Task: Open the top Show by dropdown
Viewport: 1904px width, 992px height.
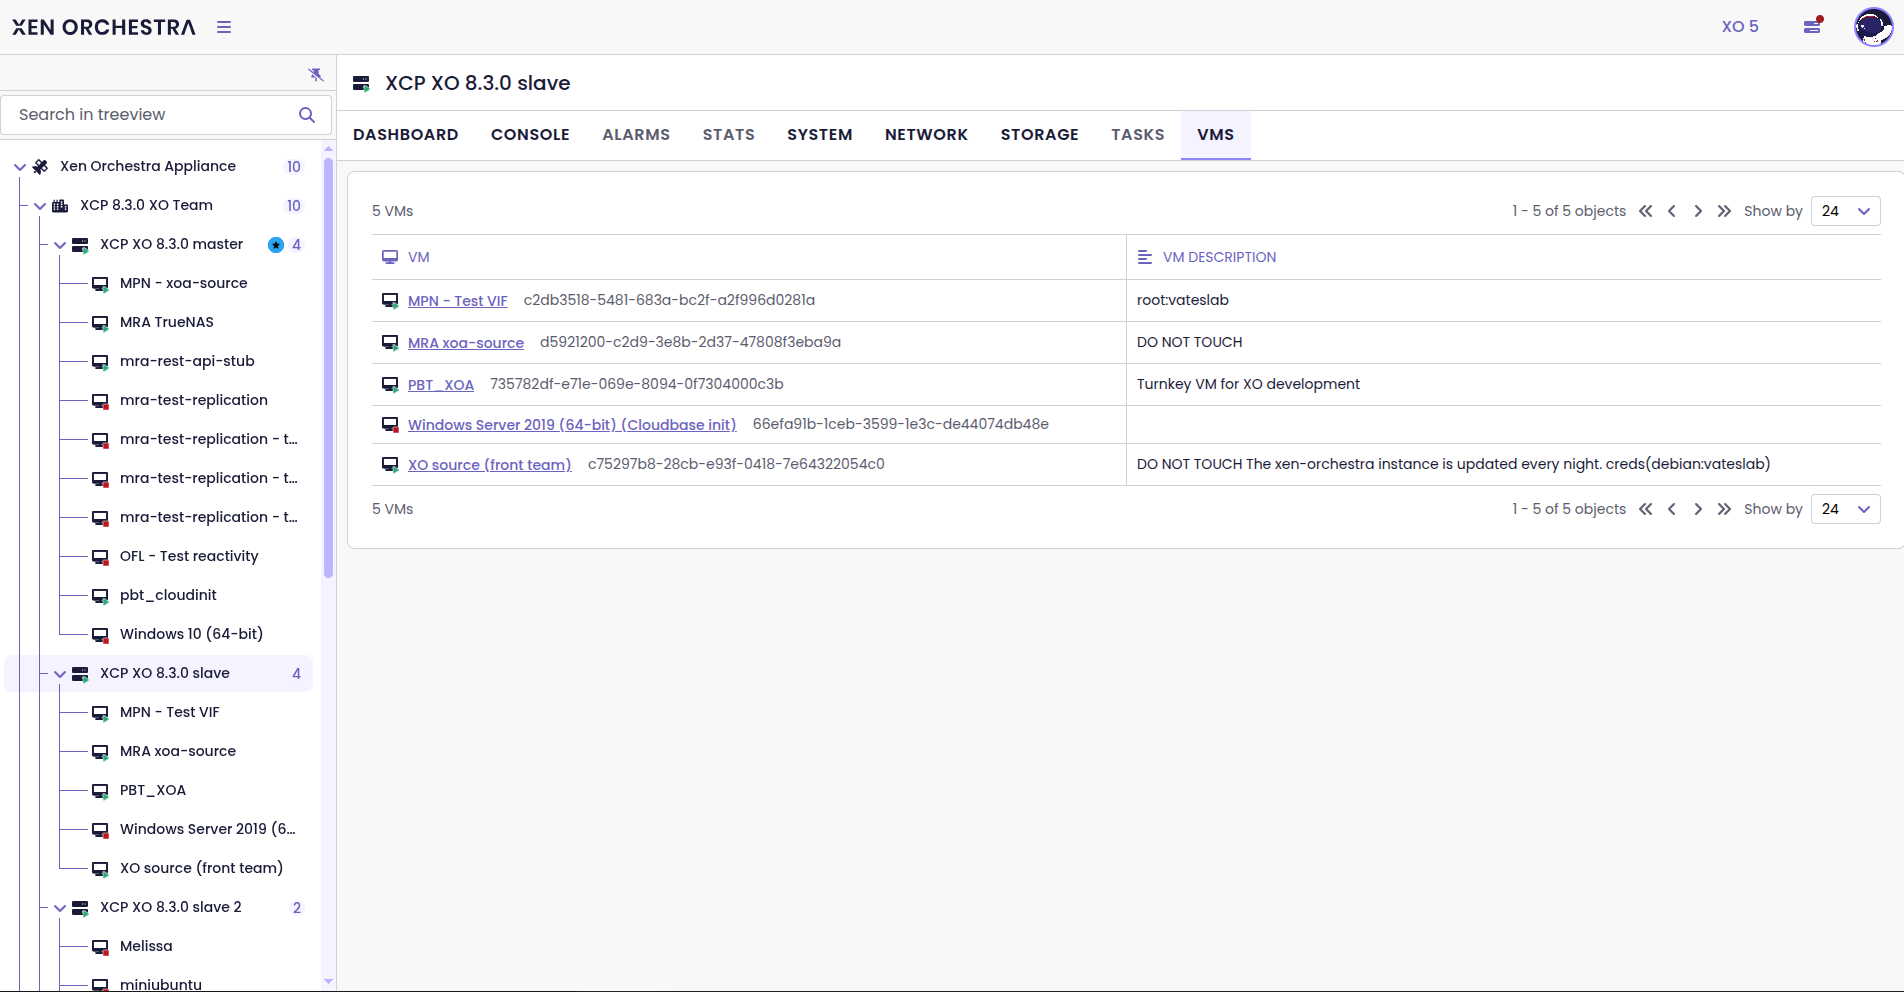Action: pyautogui.click(x=1845, y=211)
